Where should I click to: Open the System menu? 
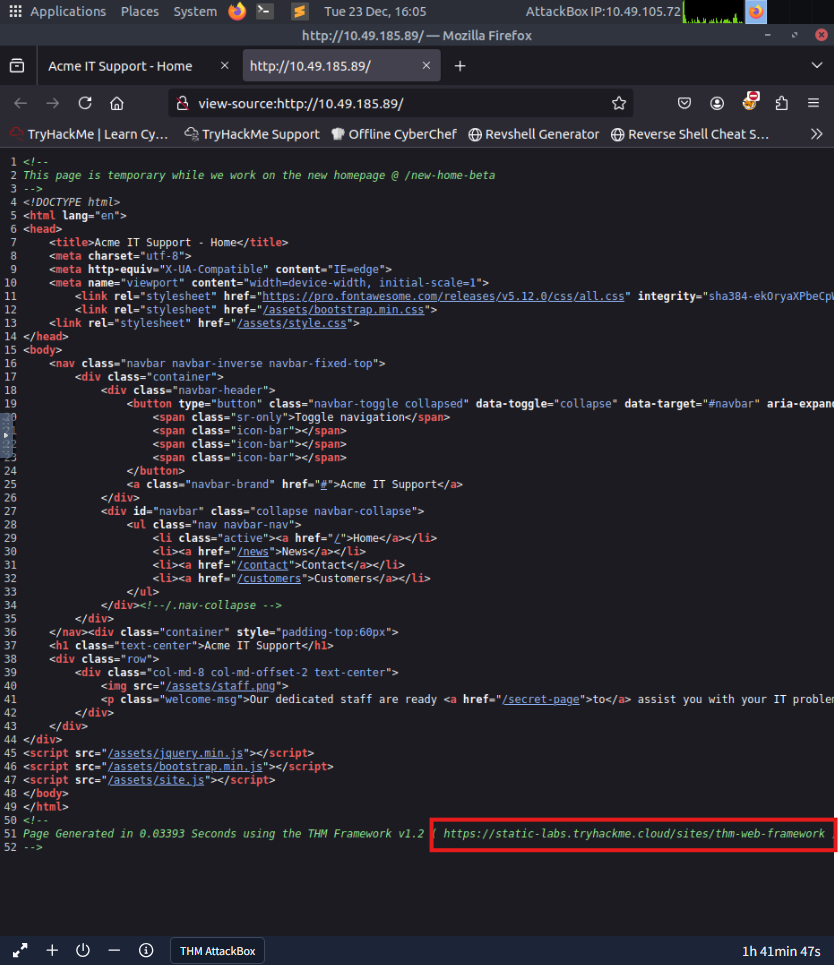(195, 11)
